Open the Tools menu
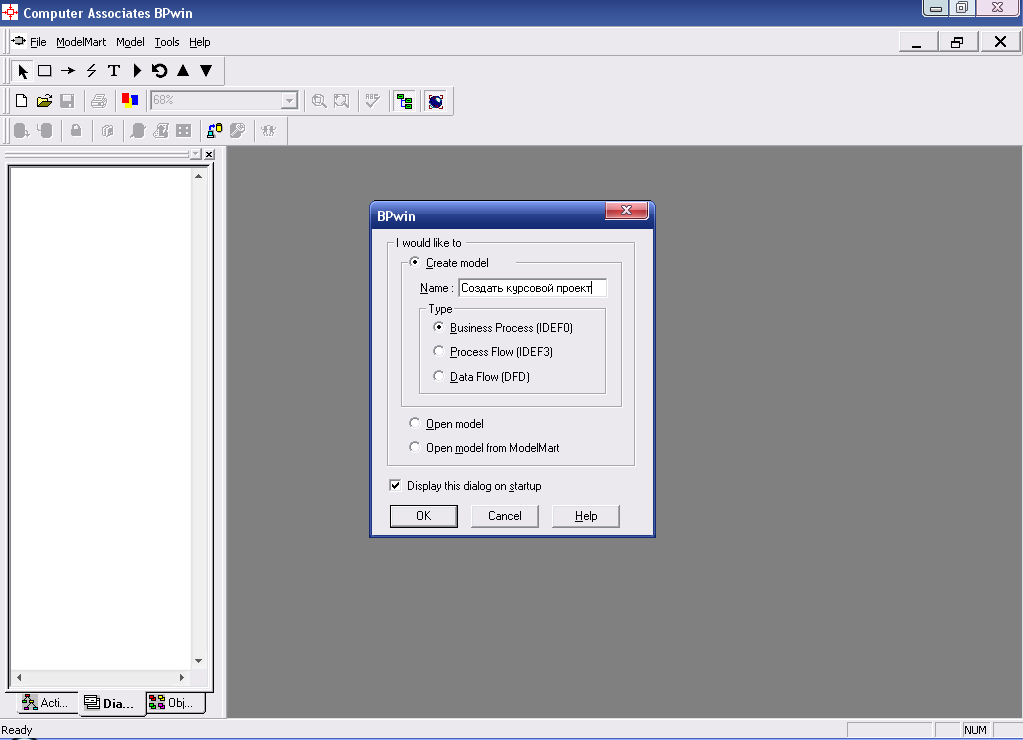This screenshot has height=740, width=1023. click(x=167, y=42)
